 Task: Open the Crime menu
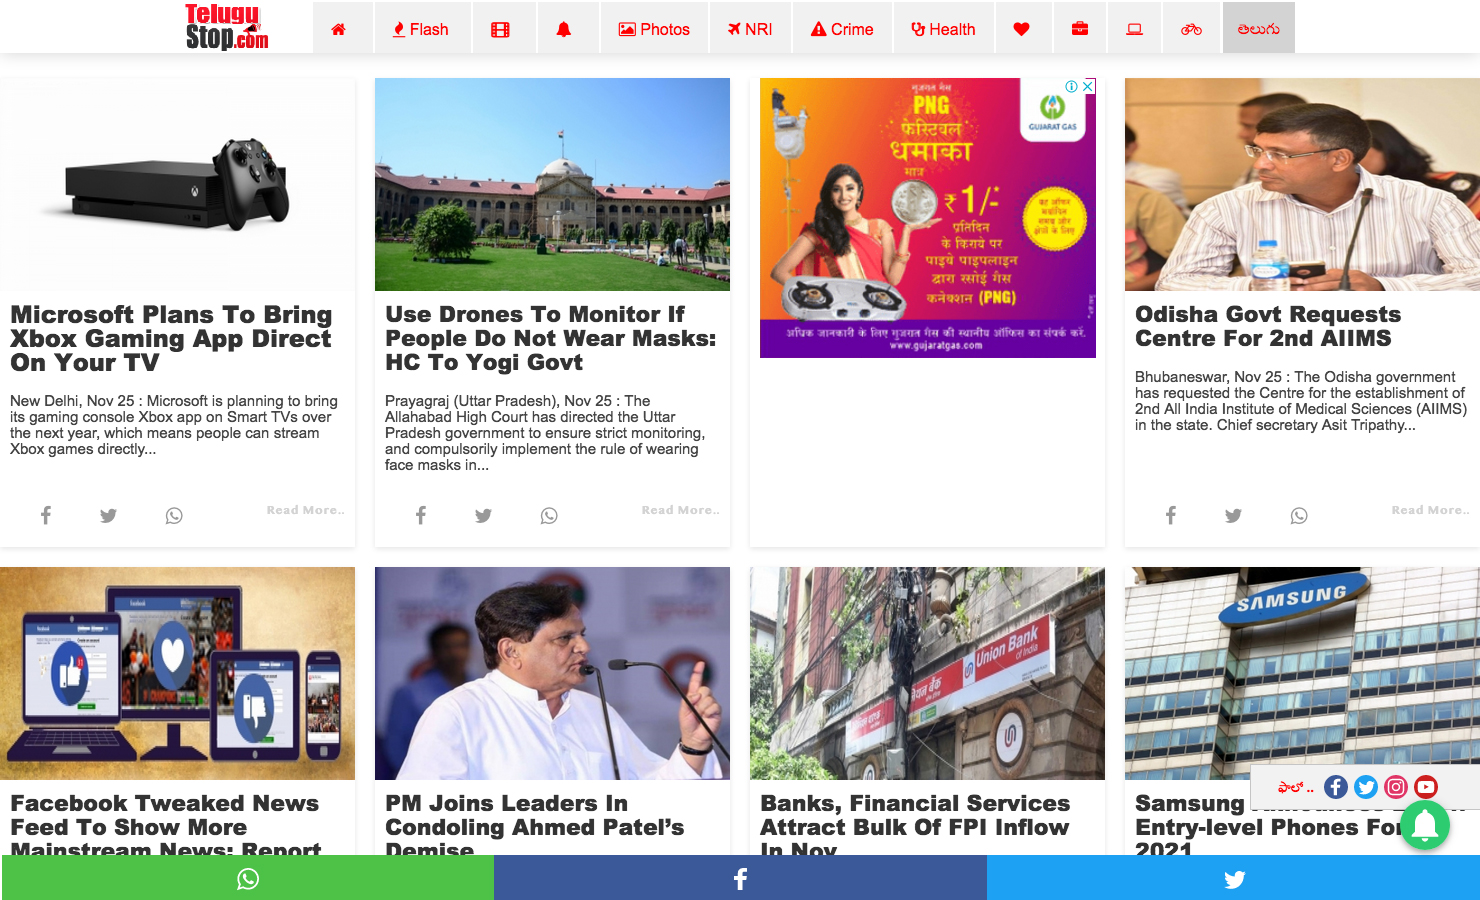(842, 28)
